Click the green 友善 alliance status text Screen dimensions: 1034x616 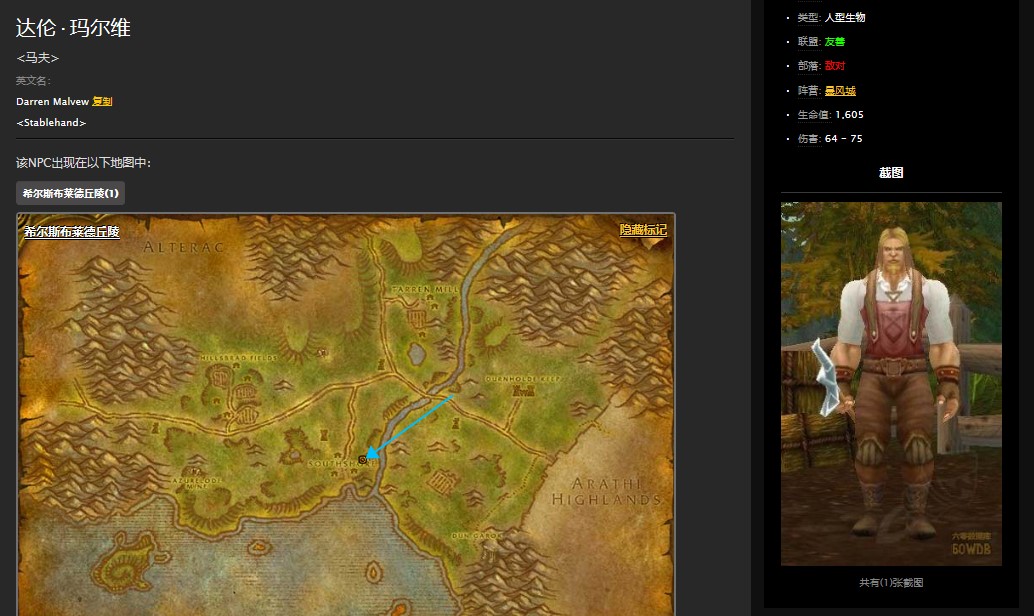click(835, 42)
